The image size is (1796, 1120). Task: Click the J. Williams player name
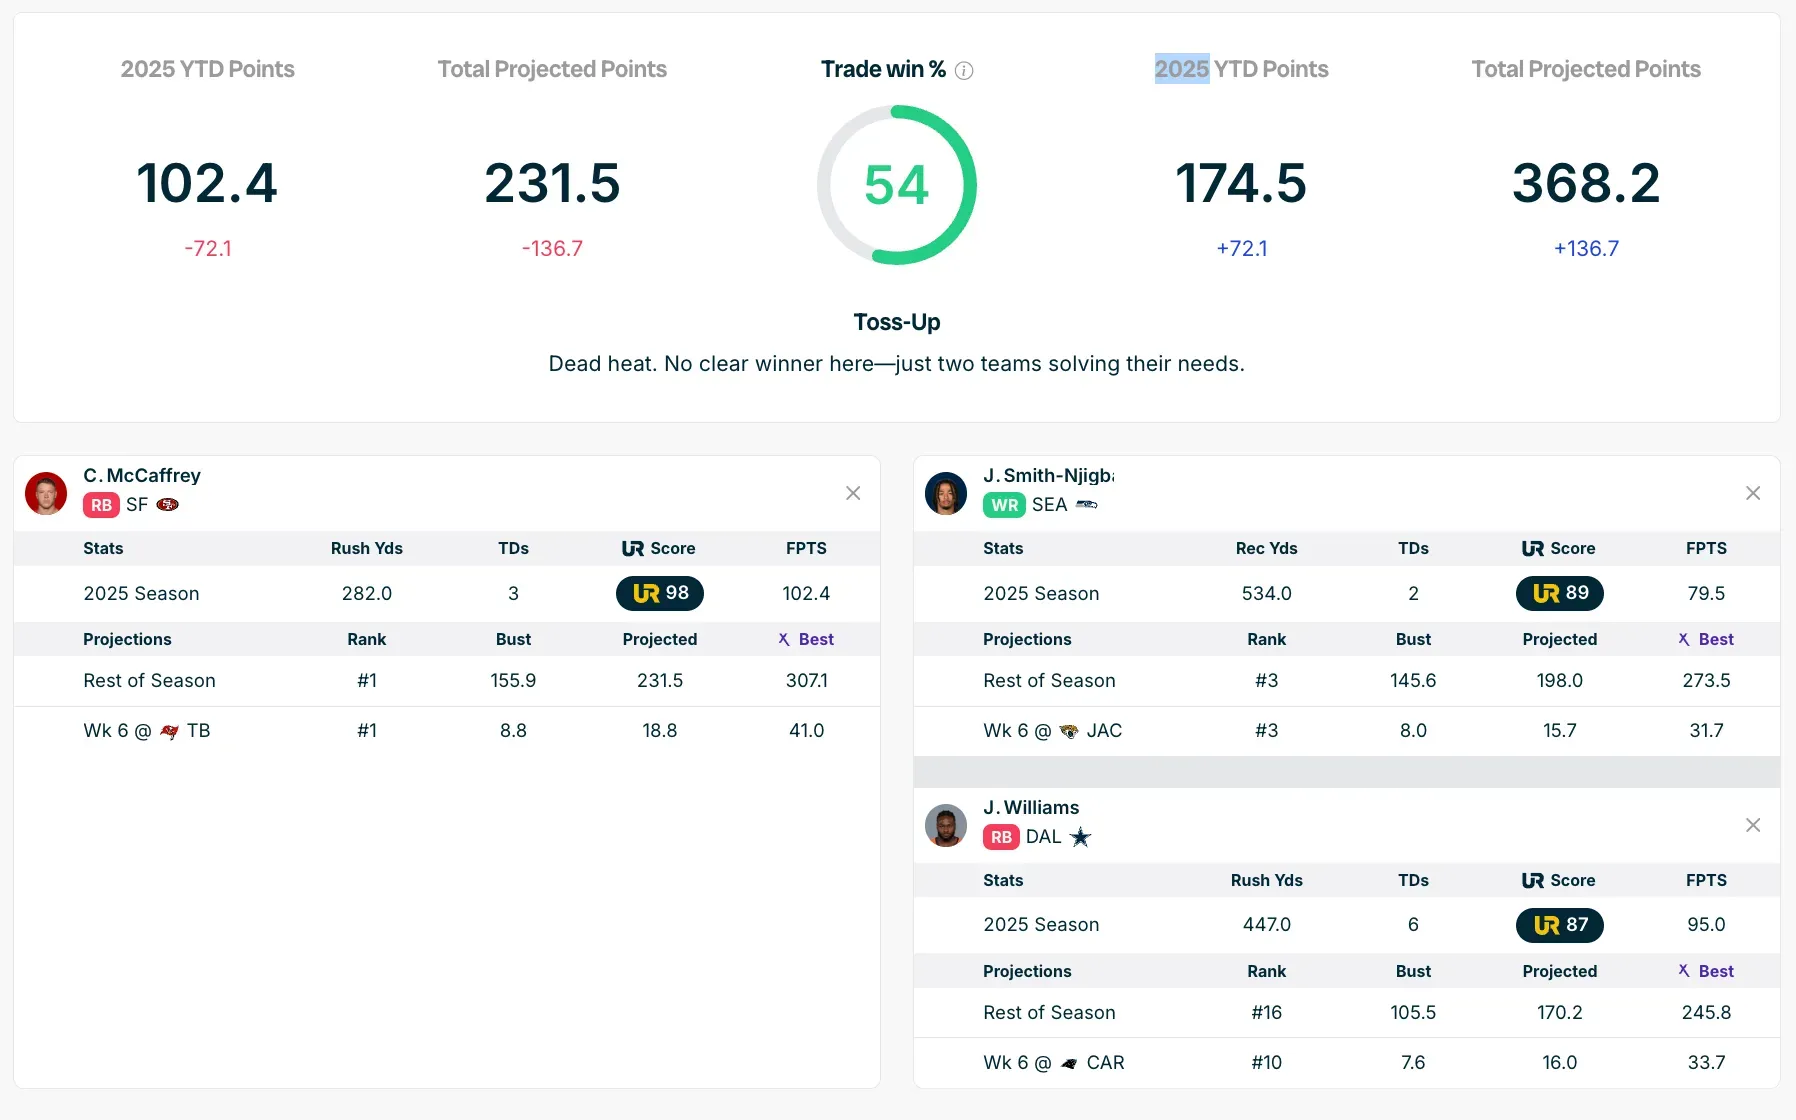pos(1031,807)
